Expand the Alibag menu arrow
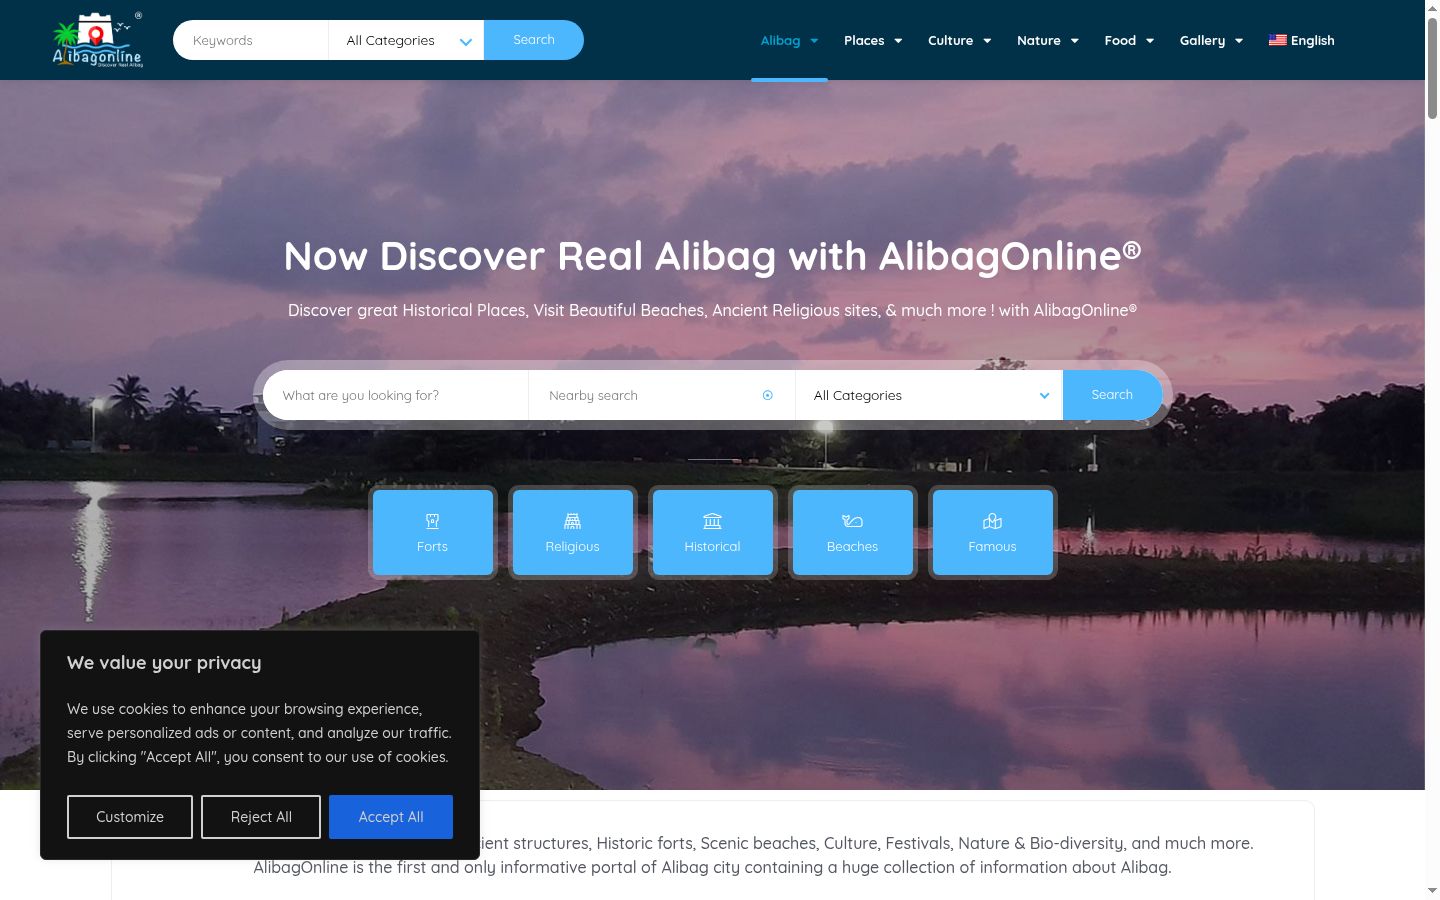The image size is (1440, 900). coord(814,41)
